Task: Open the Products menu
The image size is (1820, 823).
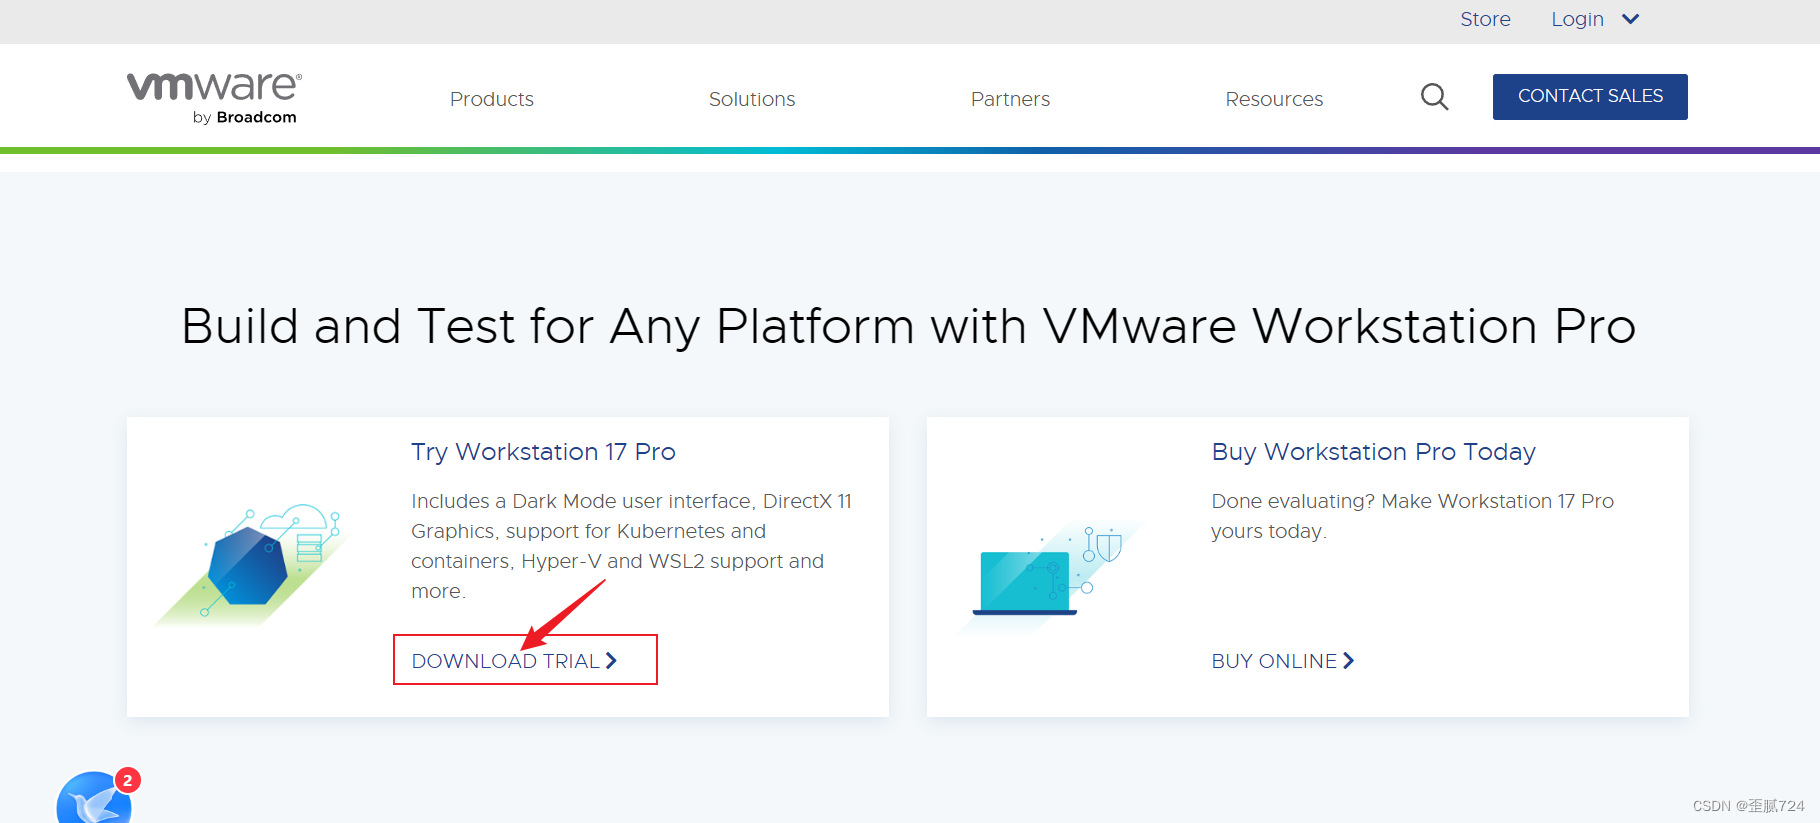Action: coord(492,99)
